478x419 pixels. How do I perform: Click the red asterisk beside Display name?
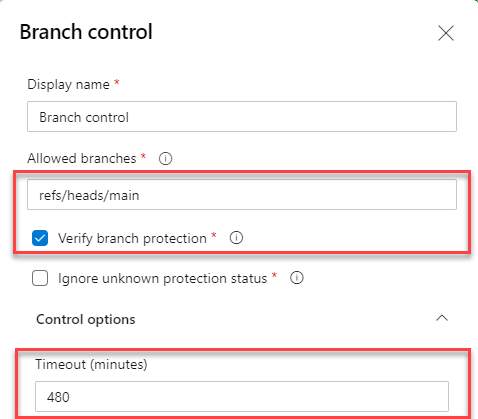click(117, 82)
